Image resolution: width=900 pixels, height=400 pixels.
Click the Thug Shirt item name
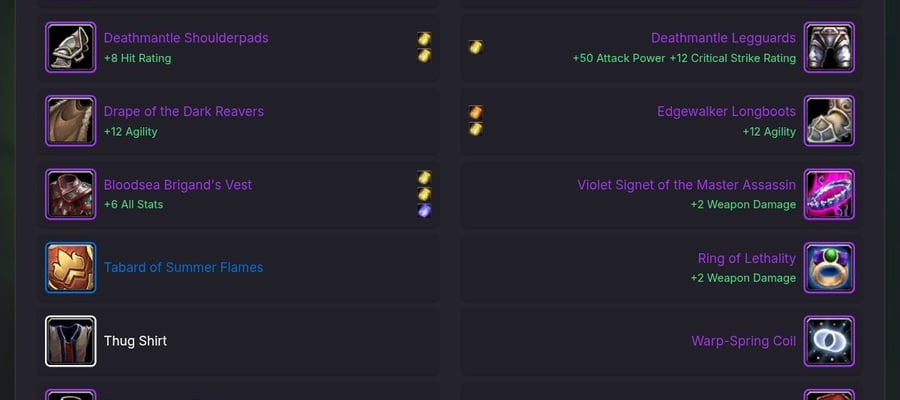(x=135, y=341)
